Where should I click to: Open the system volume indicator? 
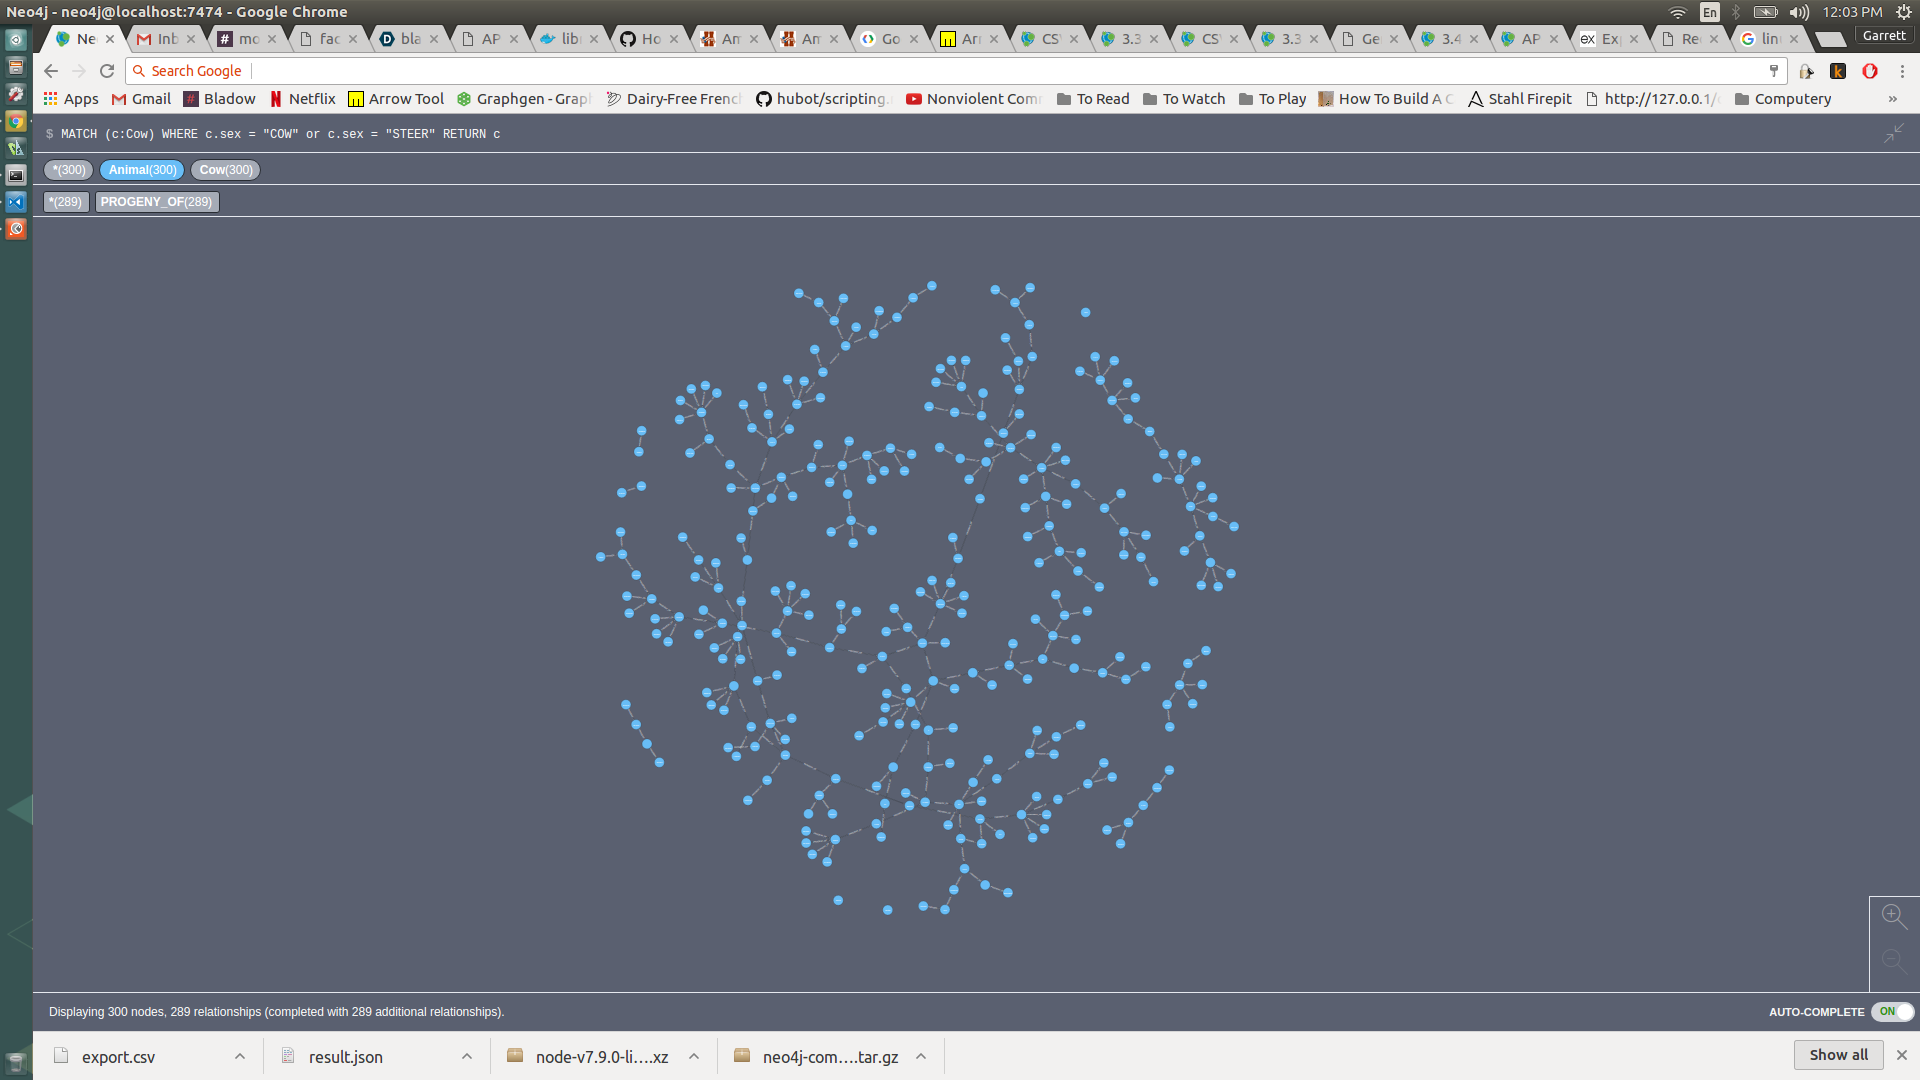1799,12
